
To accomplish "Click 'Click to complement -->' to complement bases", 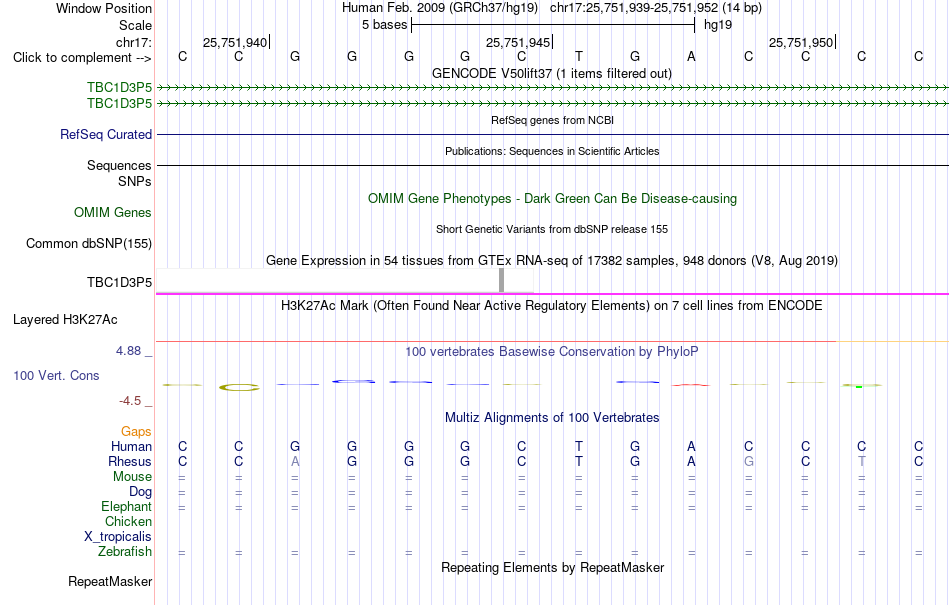I will (82, 58).
